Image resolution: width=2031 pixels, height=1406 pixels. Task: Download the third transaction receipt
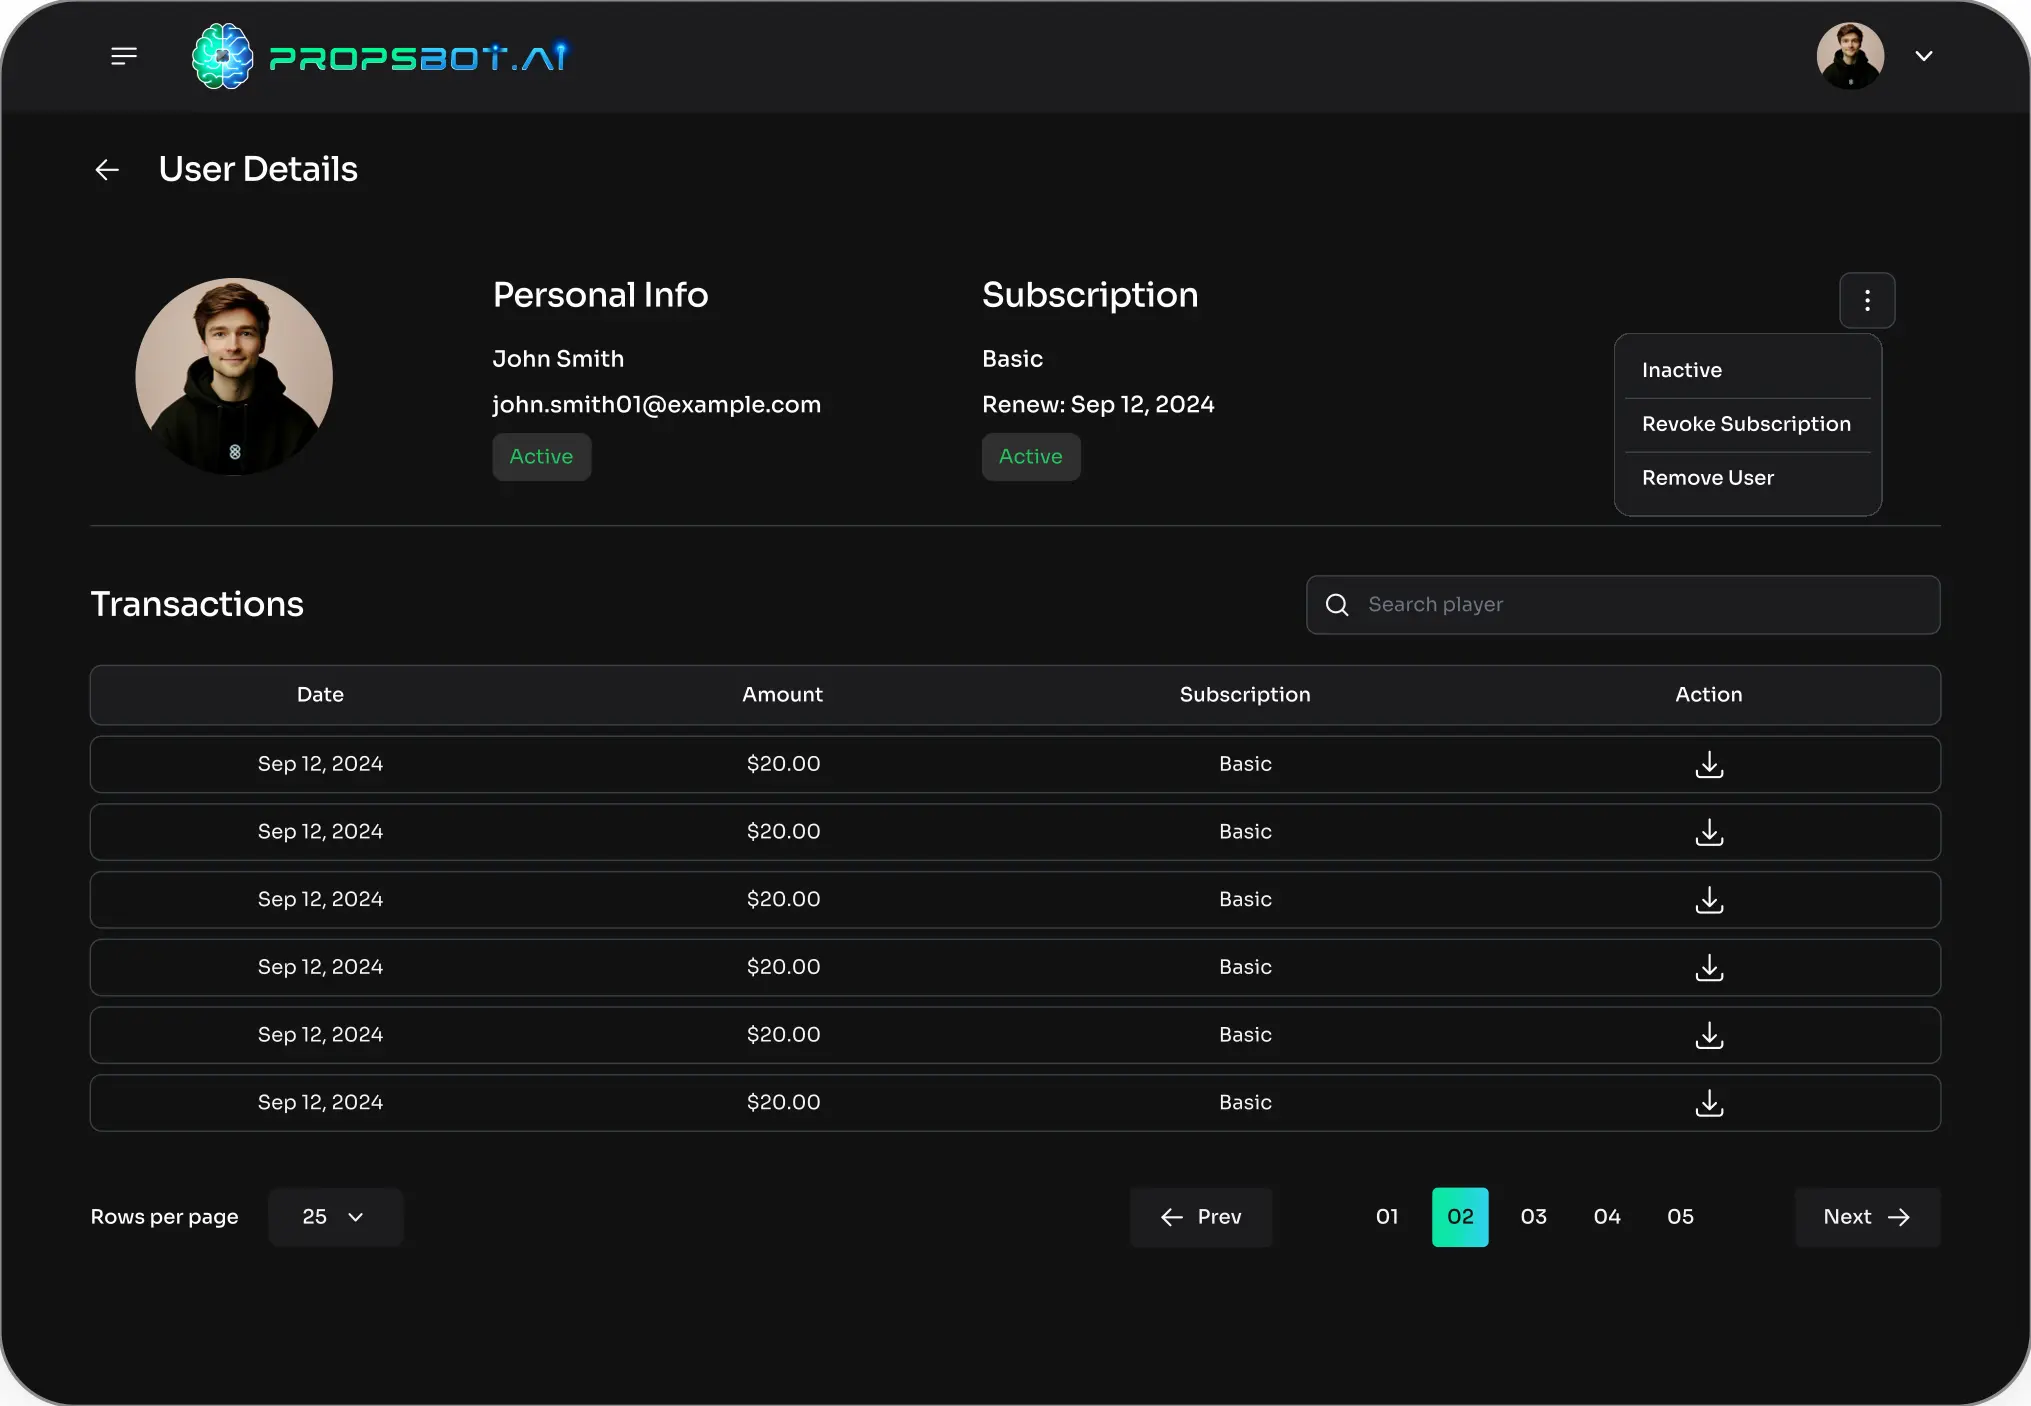1709,900
